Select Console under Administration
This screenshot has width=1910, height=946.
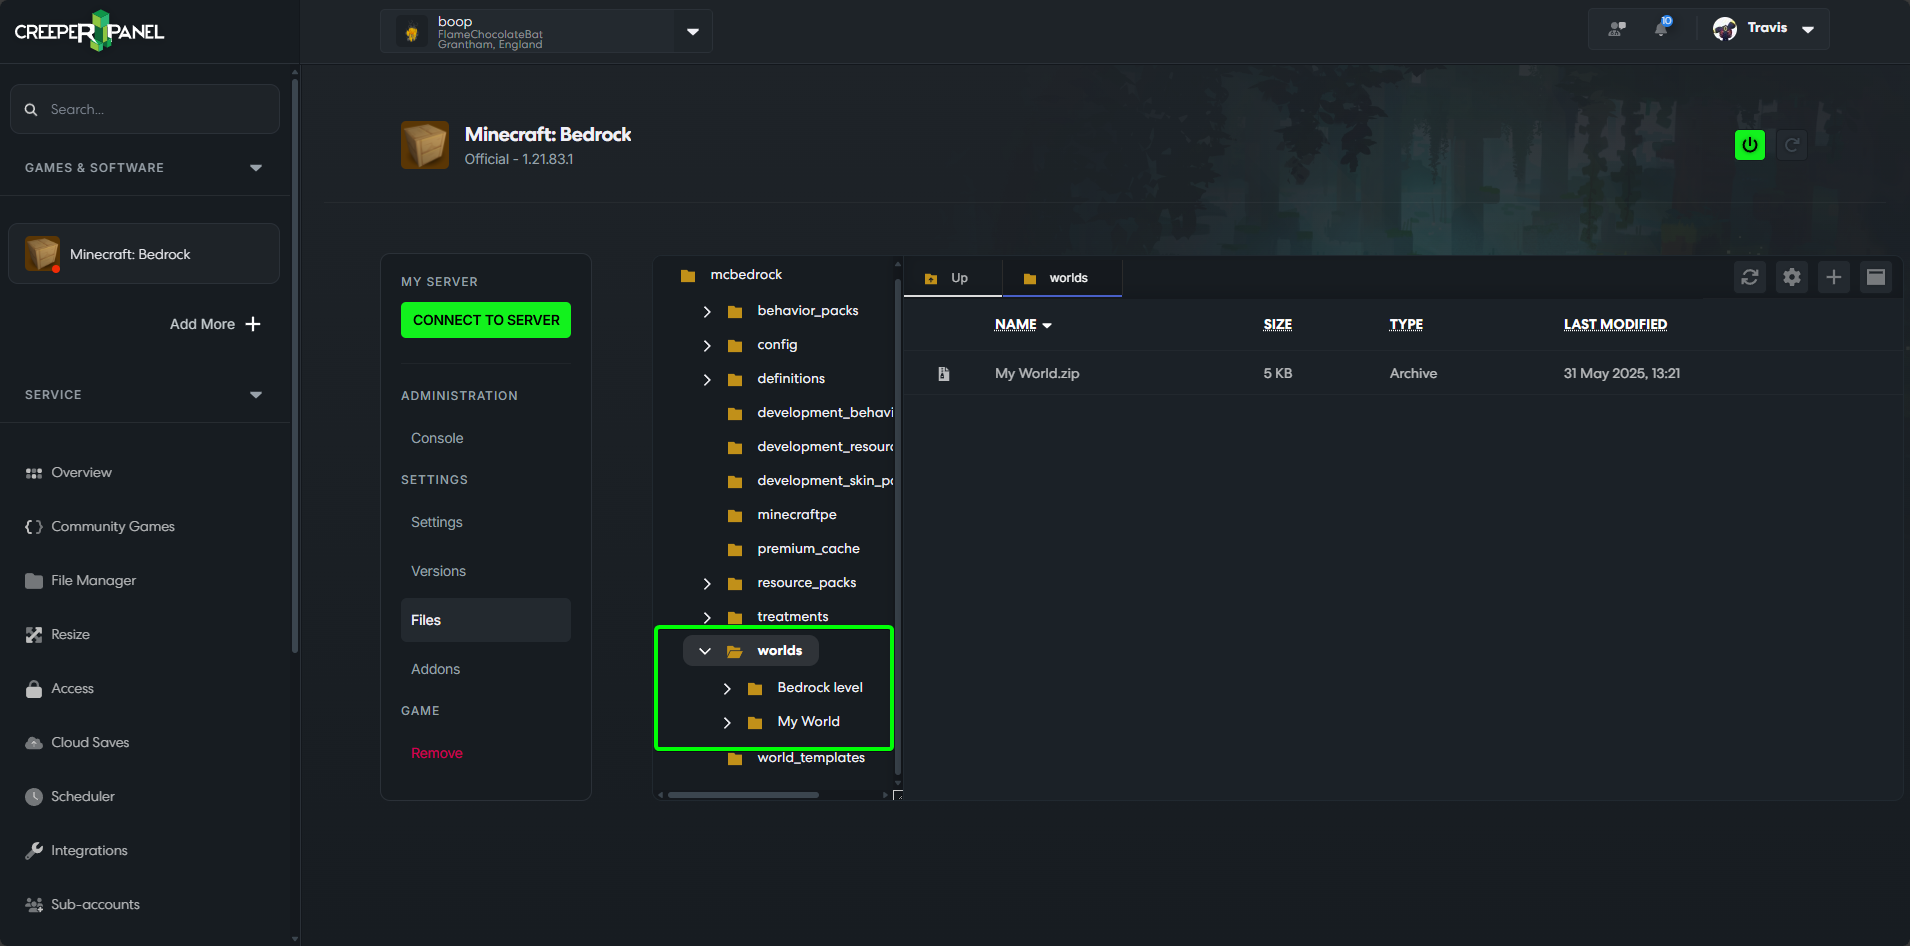(437, 437)
